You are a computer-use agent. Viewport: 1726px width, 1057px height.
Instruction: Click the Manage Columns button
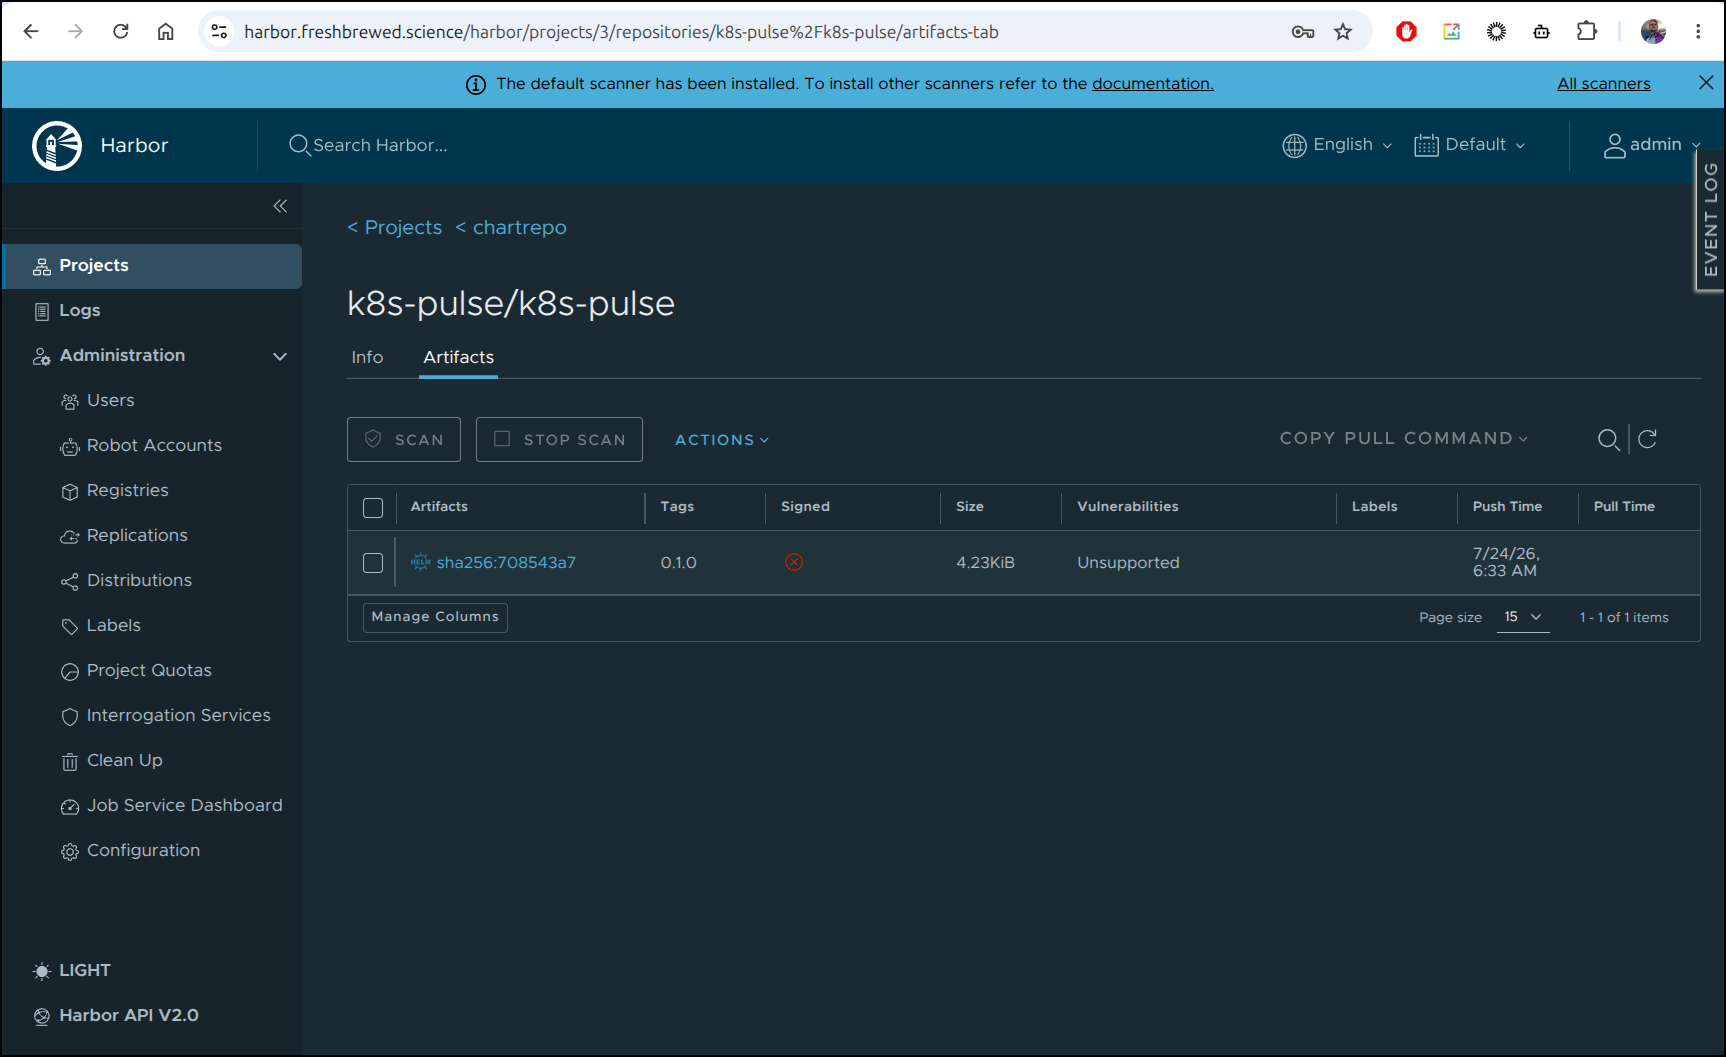click(x=435, y=618)
